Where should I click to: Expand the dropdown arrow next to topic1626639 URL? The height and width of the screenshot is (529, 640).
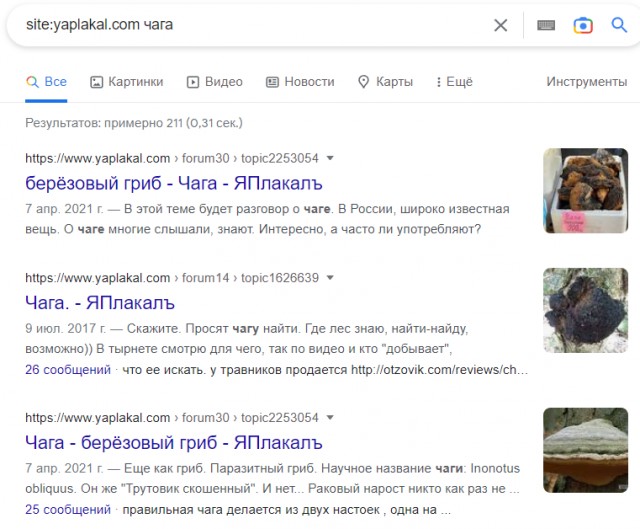[x=330, y=278]
